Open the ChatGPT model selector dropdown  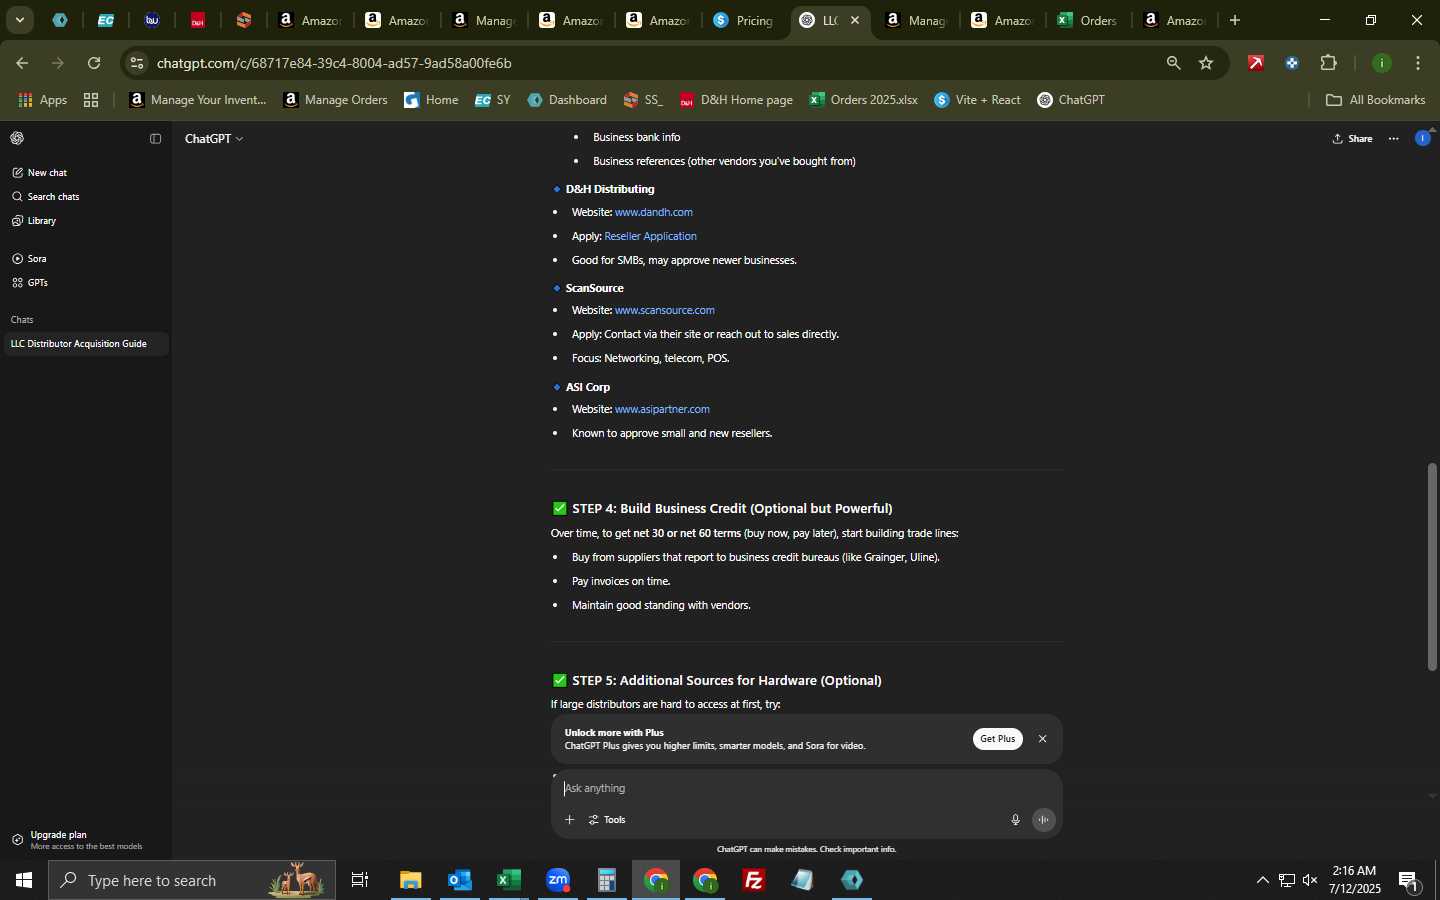click(x=214, y=139)
